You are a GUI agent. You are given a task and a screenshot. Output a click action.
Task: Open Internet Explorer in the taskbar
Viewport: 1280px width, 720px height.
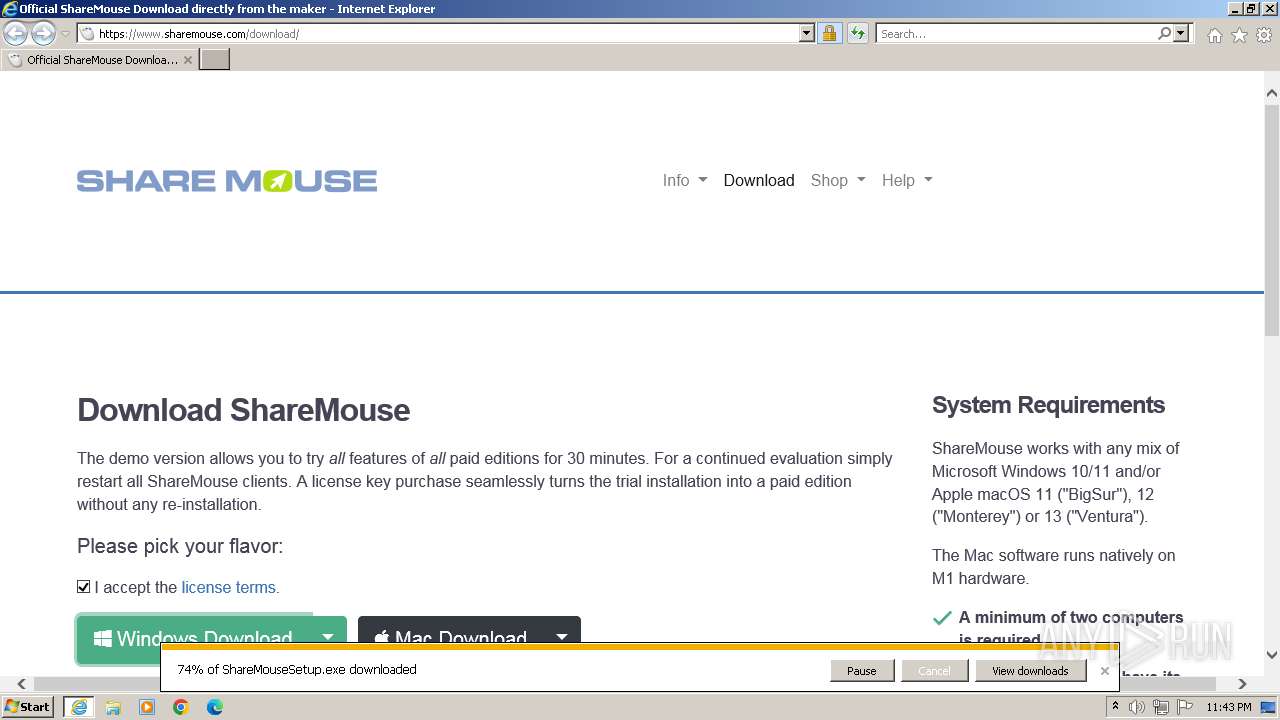[78, 707]
